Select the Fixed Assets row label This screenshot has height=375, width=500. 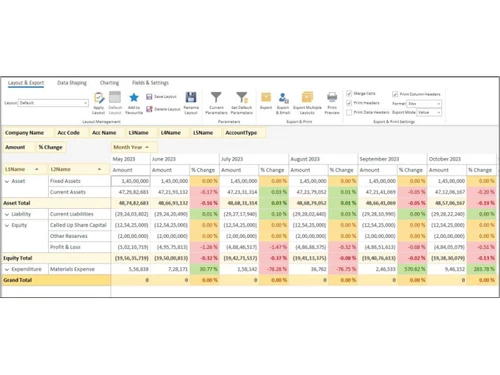(x=79, y=181)
